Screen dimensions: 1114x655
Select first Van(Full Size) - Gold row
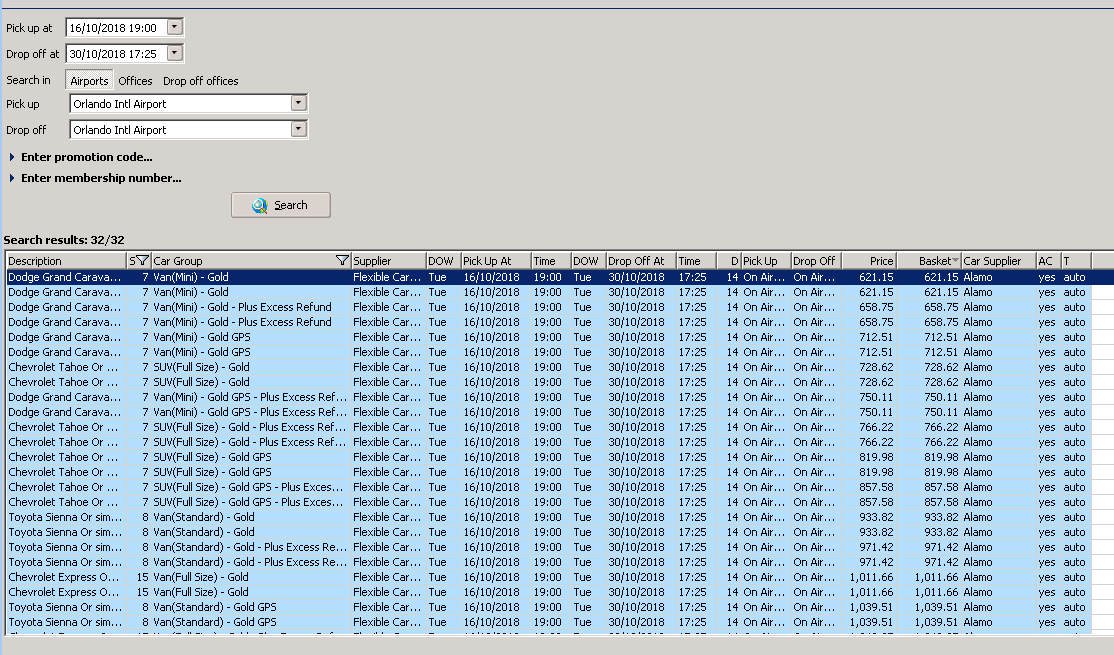coord(548,577)
